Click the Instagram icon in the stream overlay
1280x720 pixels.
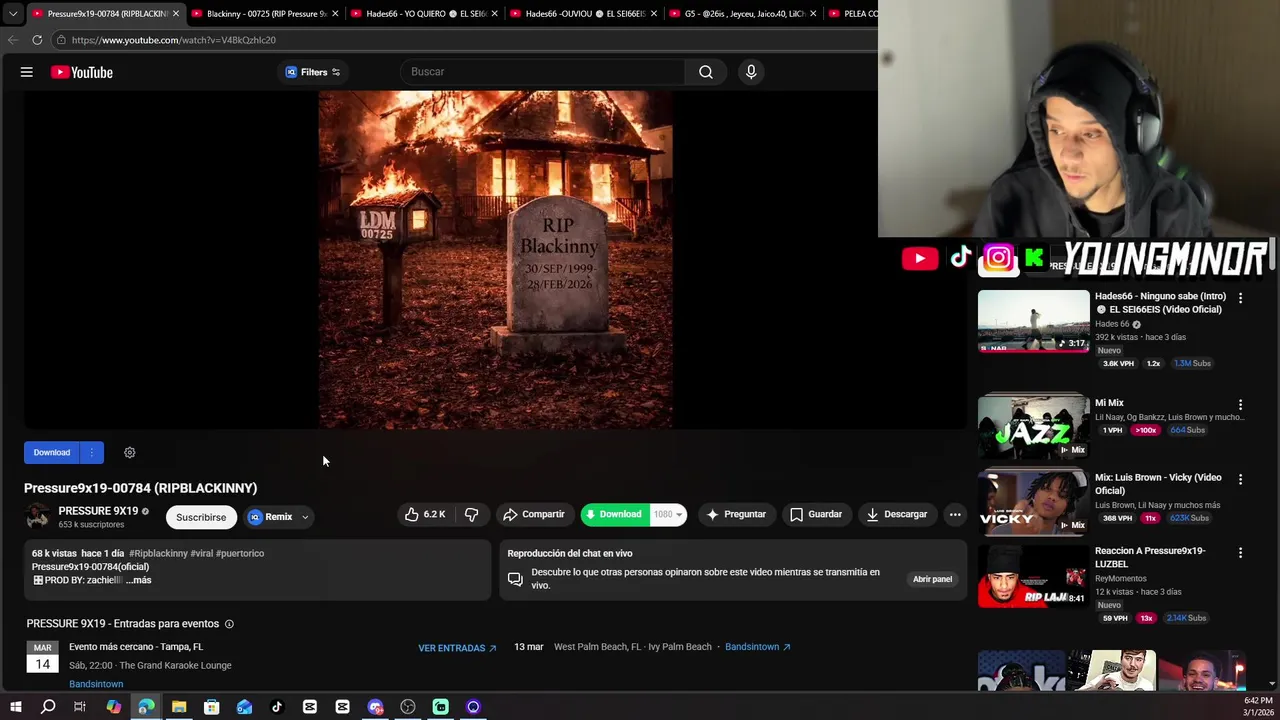tap(998, 259)
